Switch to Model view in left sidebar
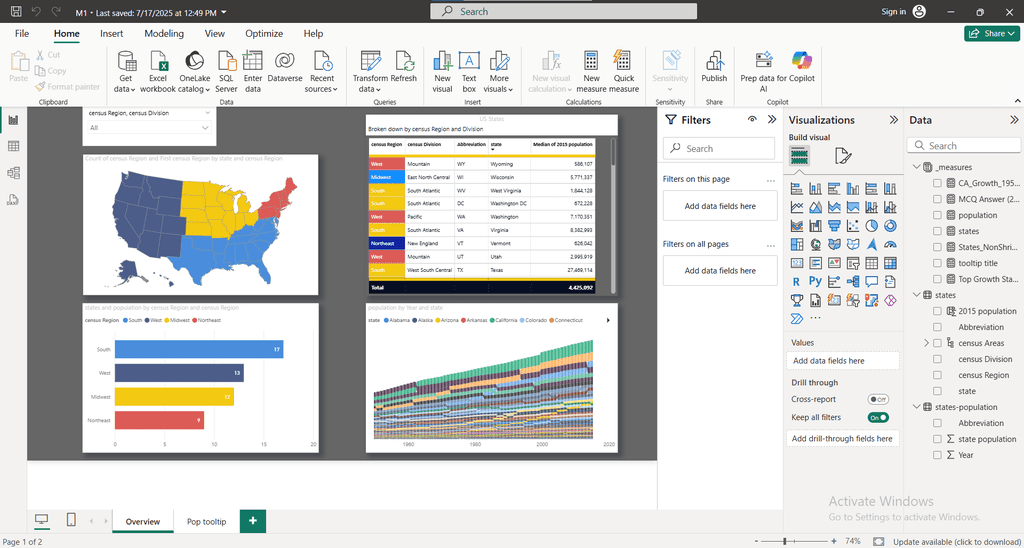The image size is (1024, 548). click(x=13, y=172)
